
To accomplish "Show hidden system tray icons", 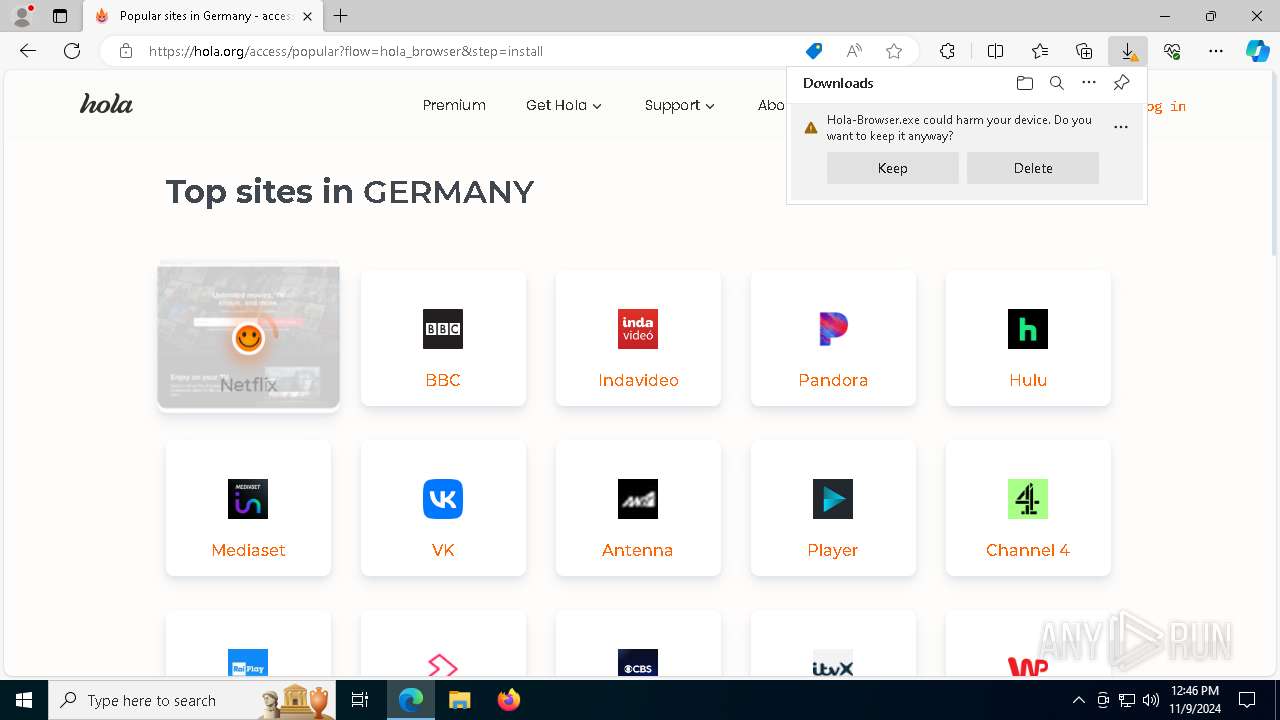I will click(1078, 700).
